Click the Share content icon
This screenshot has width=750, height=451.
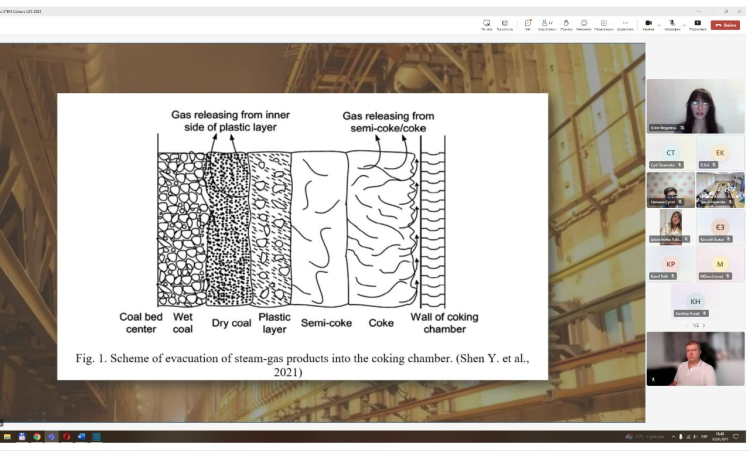[697, 23]
